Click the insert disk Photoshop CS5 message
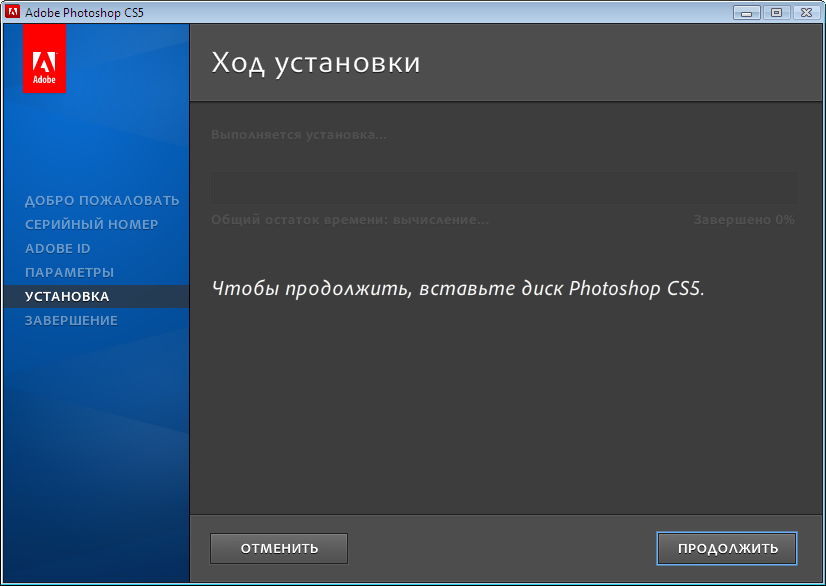 pyautogui.click(x=458, y=289)
